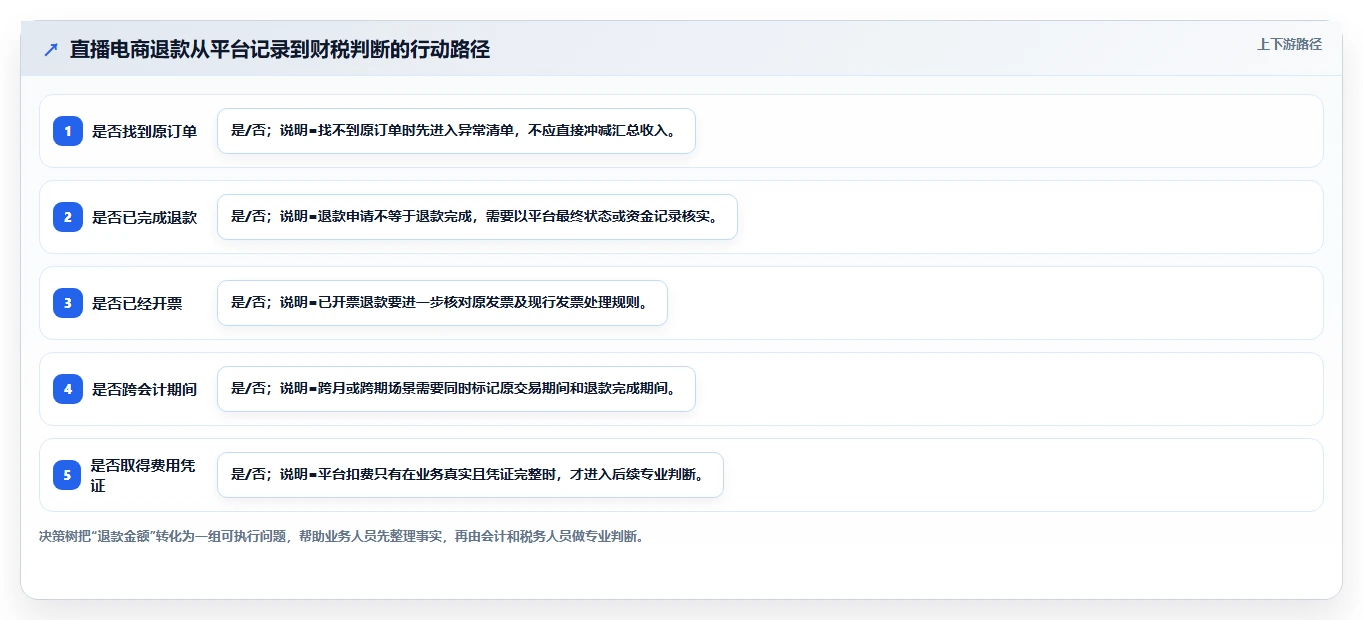Select step number 5 badge
The height and width of the screenshot is (620, 1363).
tap(68, 475)
